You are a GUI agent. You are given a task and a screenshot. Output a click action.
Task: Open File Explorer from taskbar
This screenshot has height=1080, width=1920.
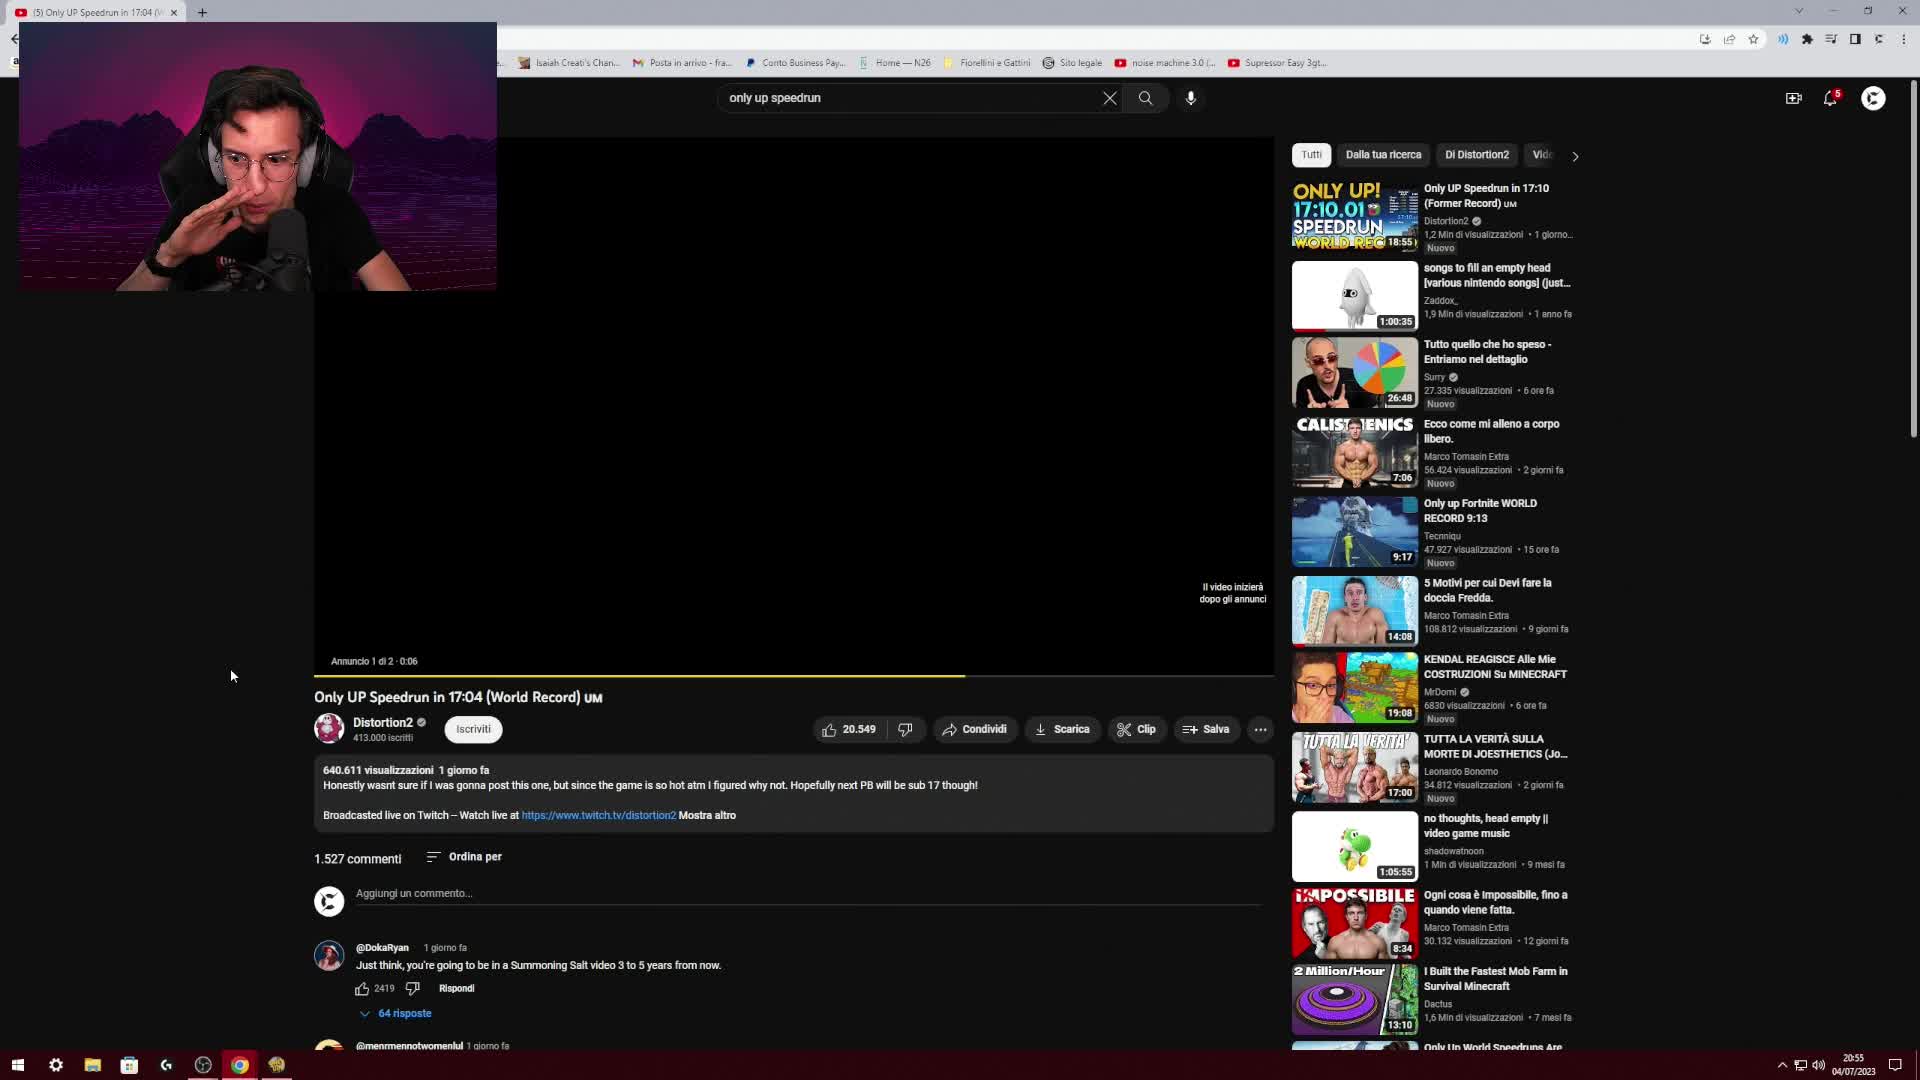92,1065
